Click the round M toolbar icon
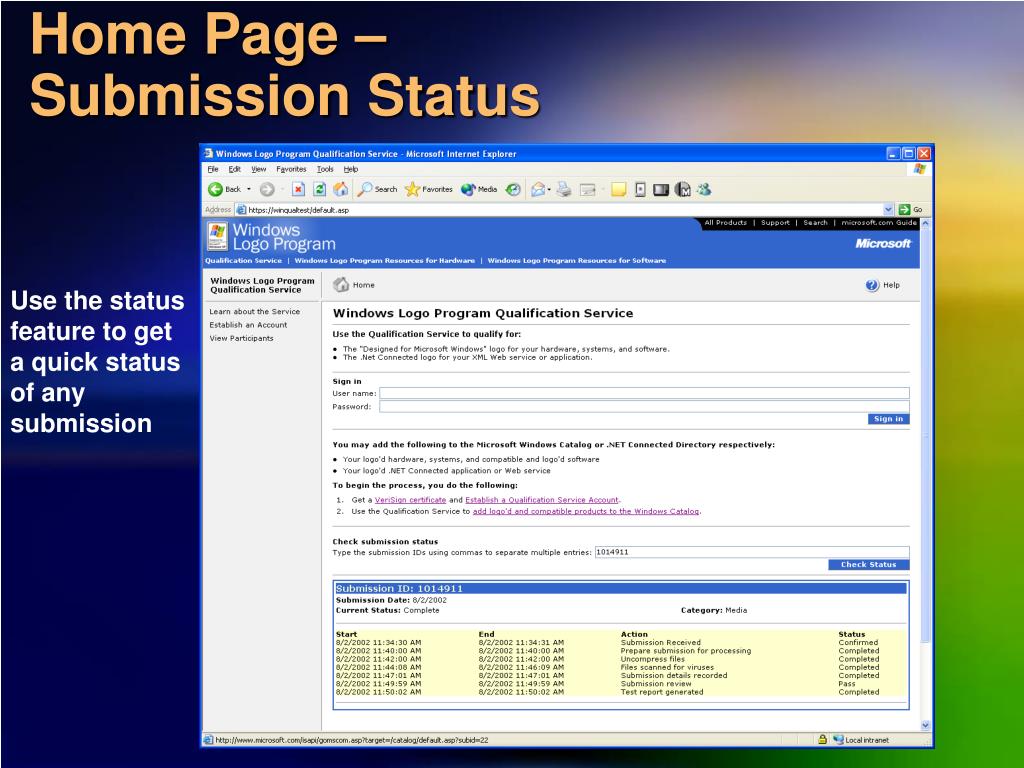1024x768 pixels. point(683,189)
